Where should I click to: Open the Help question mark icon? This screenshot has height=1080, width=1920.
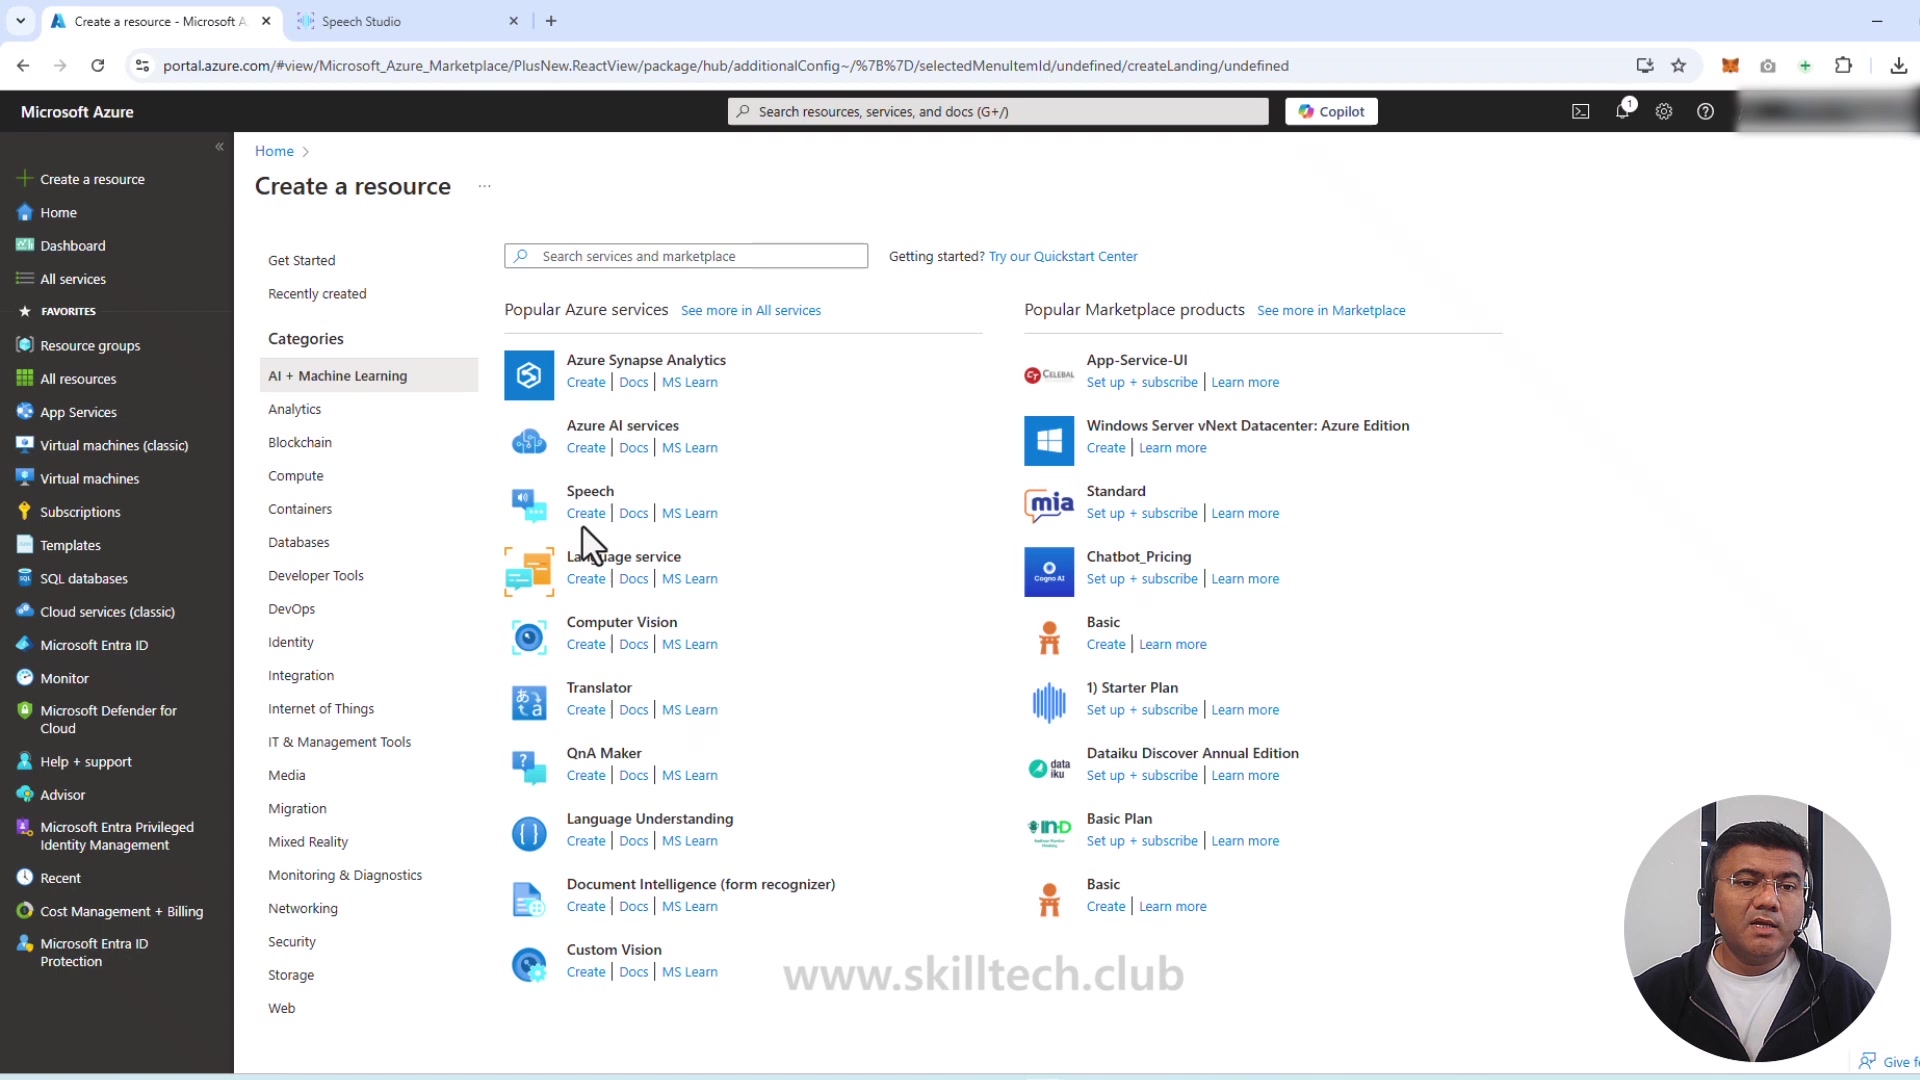click(x=1705, y=111)
